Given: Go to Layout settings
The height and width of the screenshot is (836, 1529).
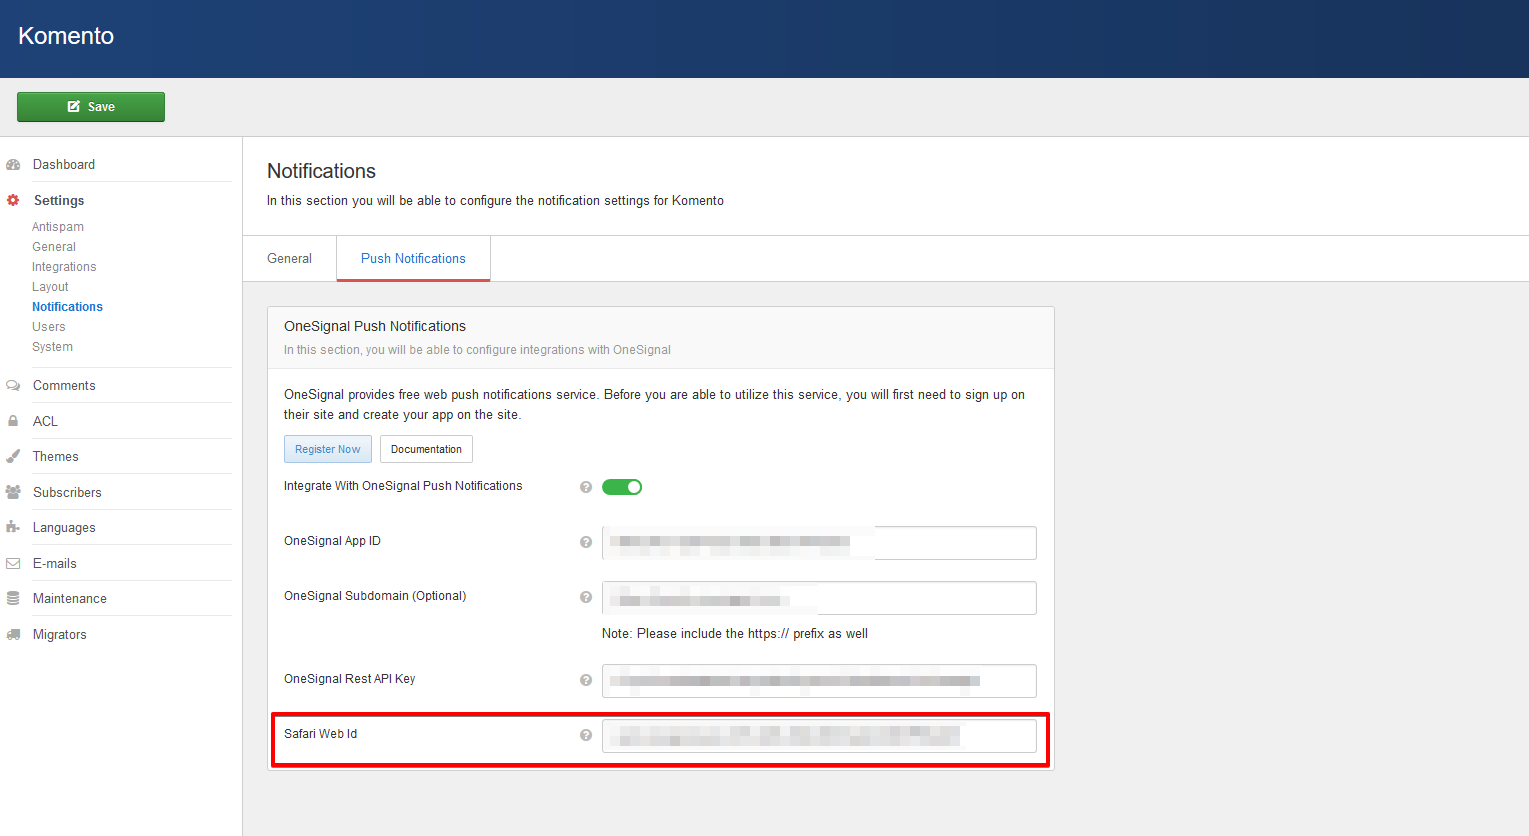Looking at the screenshot, I should click(50, 287).
